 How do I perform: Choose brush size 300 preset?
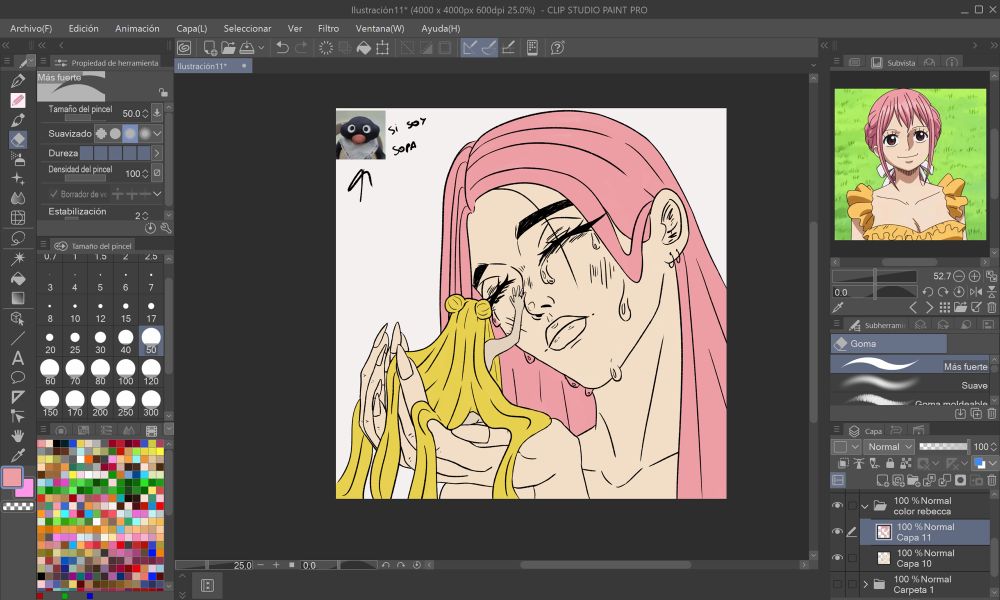151,404
